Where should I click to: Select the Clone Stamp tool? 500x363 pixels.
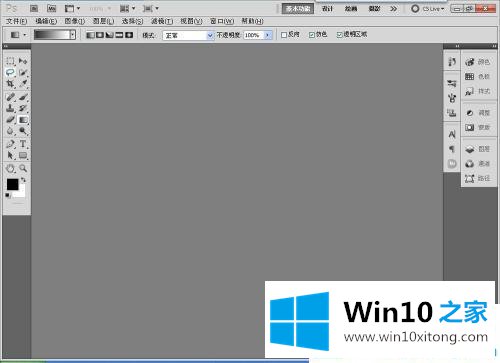click(10, 108)
